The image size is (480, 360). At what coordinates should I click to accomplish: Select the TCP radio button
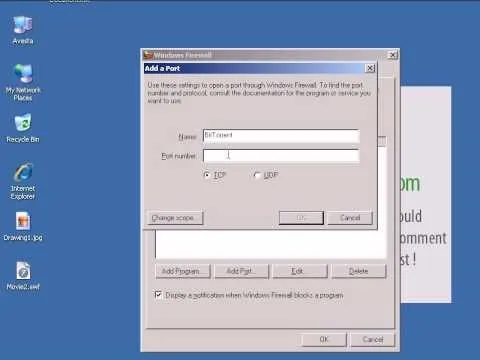[x=207, y=175]
